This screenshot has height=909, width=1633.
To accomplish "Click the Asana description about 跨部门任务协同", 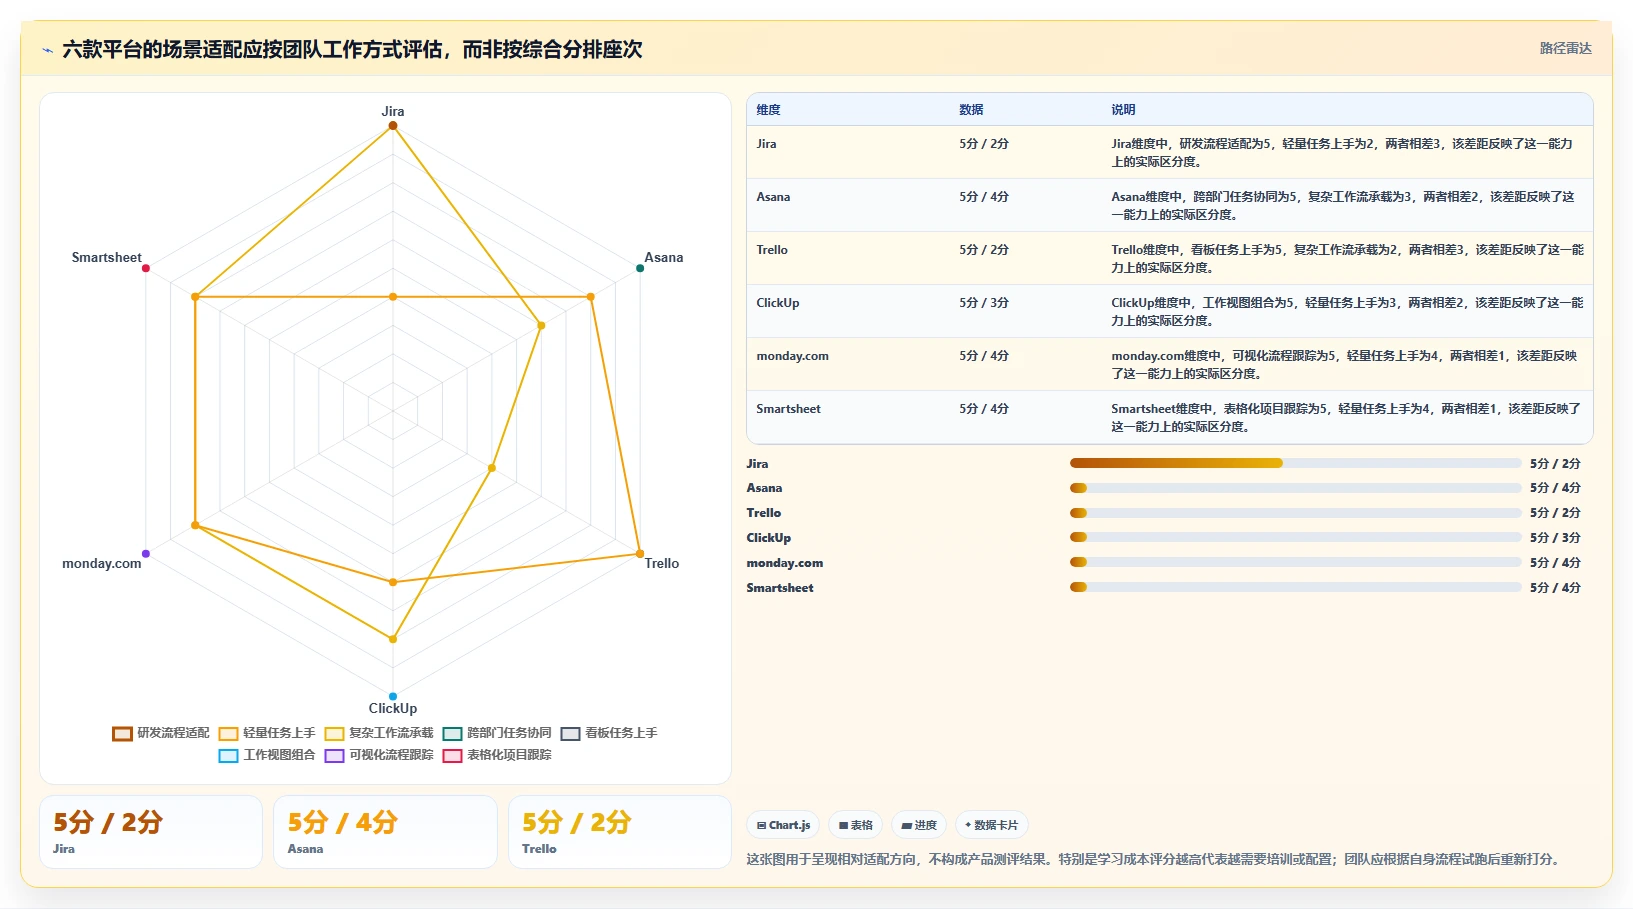I will tap(1344, 206).
